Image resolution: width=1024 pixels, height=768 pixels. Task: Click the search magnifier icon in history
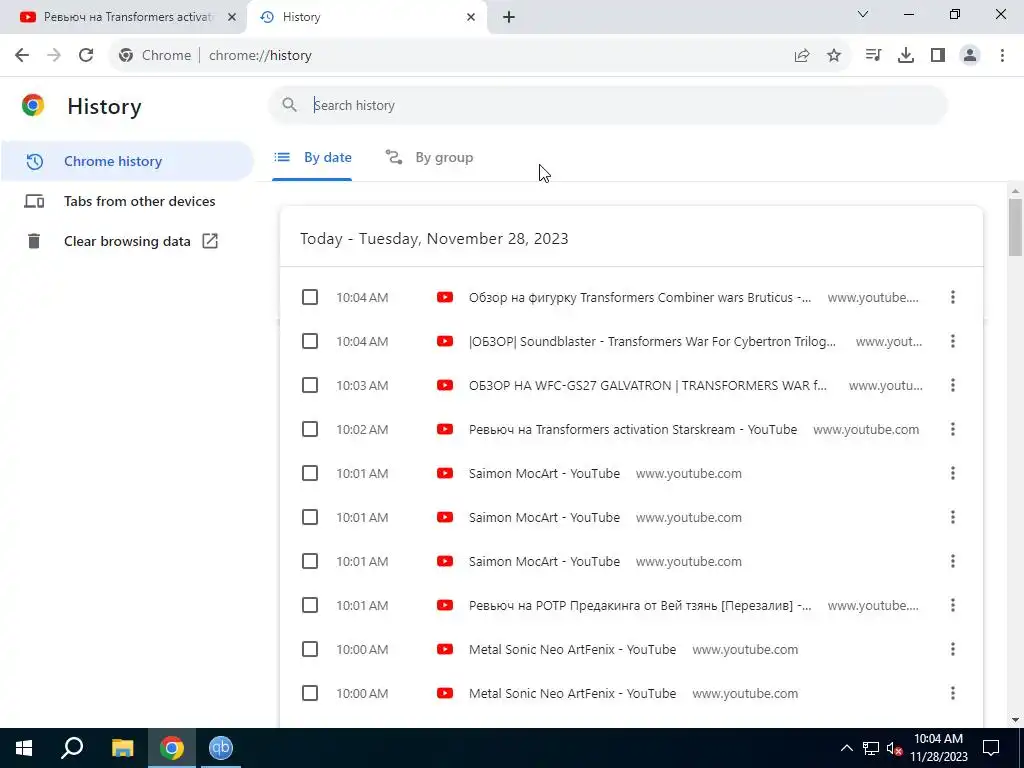(x=289, y=104)
